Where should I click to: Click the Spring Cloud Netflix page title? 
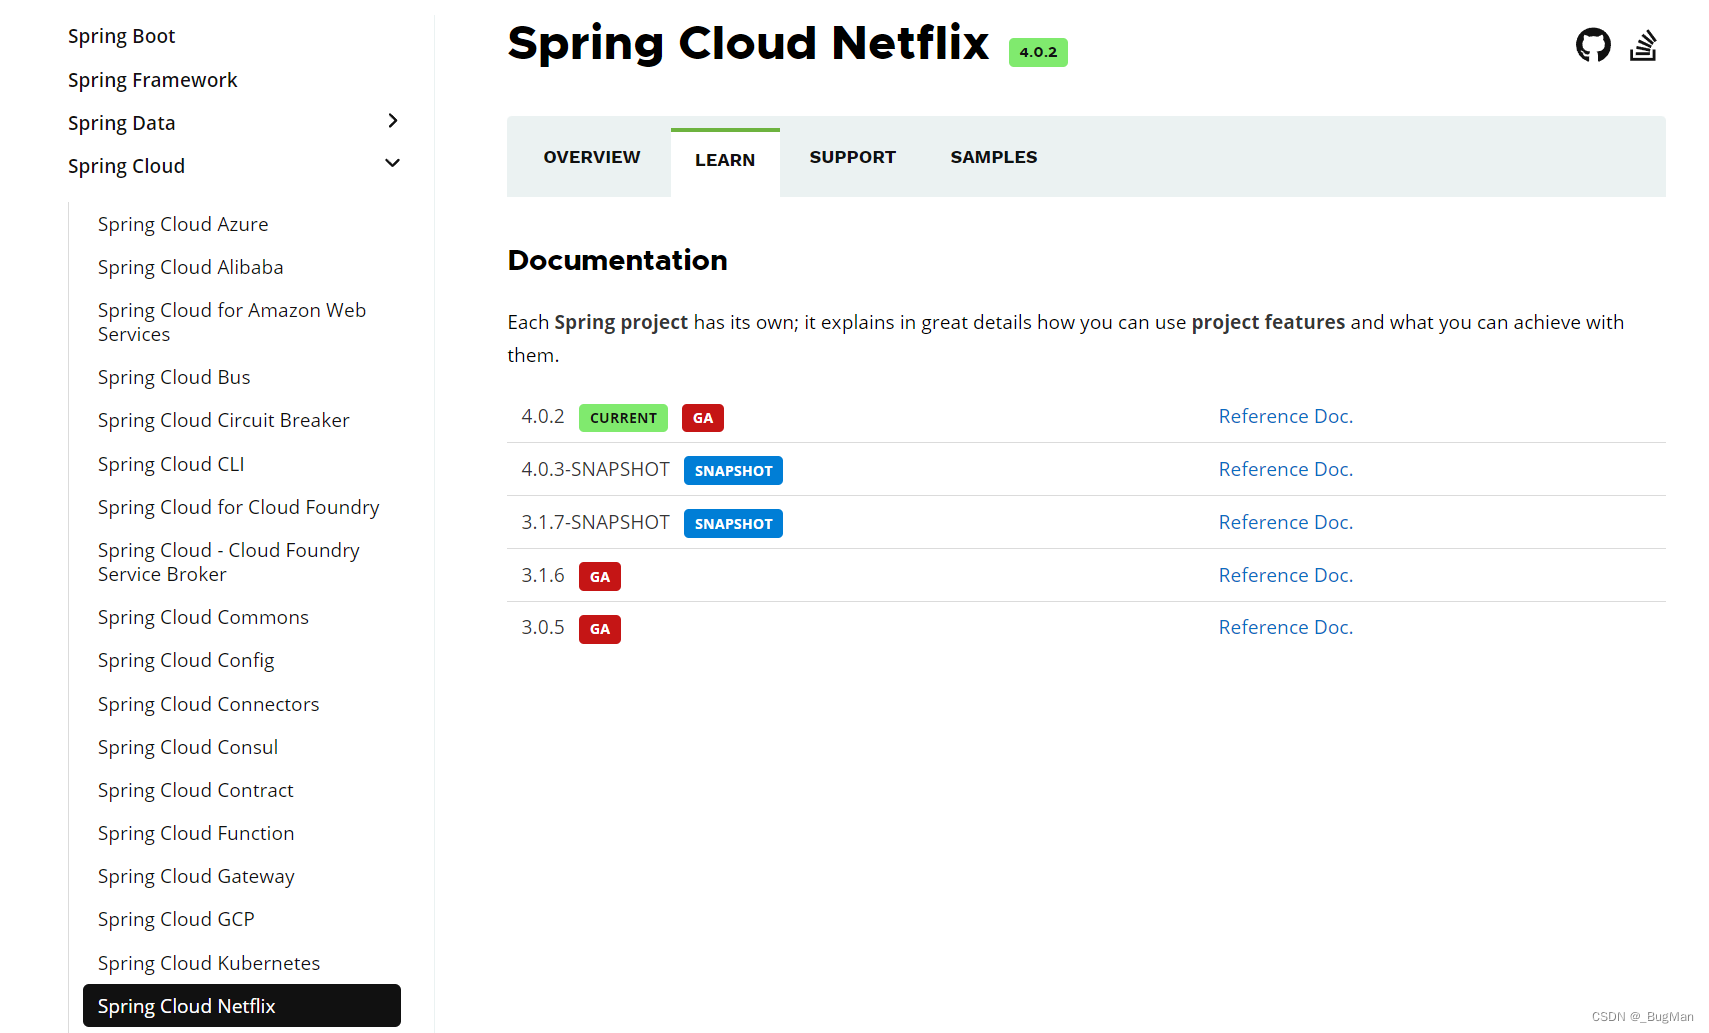(x=748, y=43)
